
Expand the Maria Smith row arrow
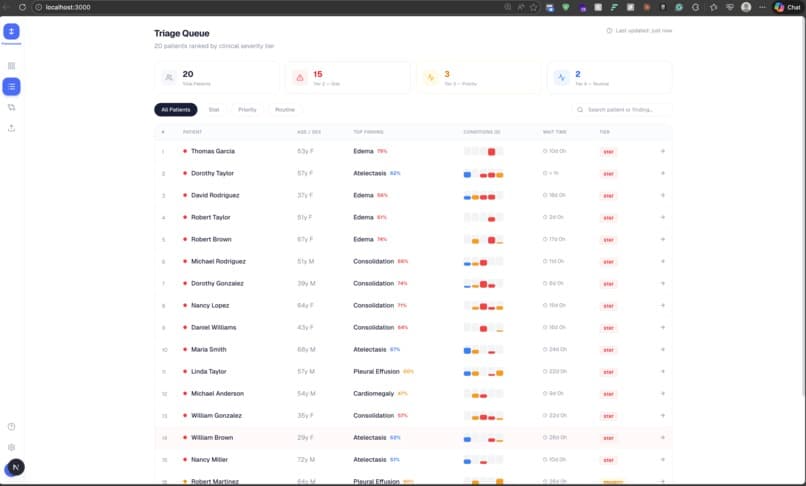point(663,349)
